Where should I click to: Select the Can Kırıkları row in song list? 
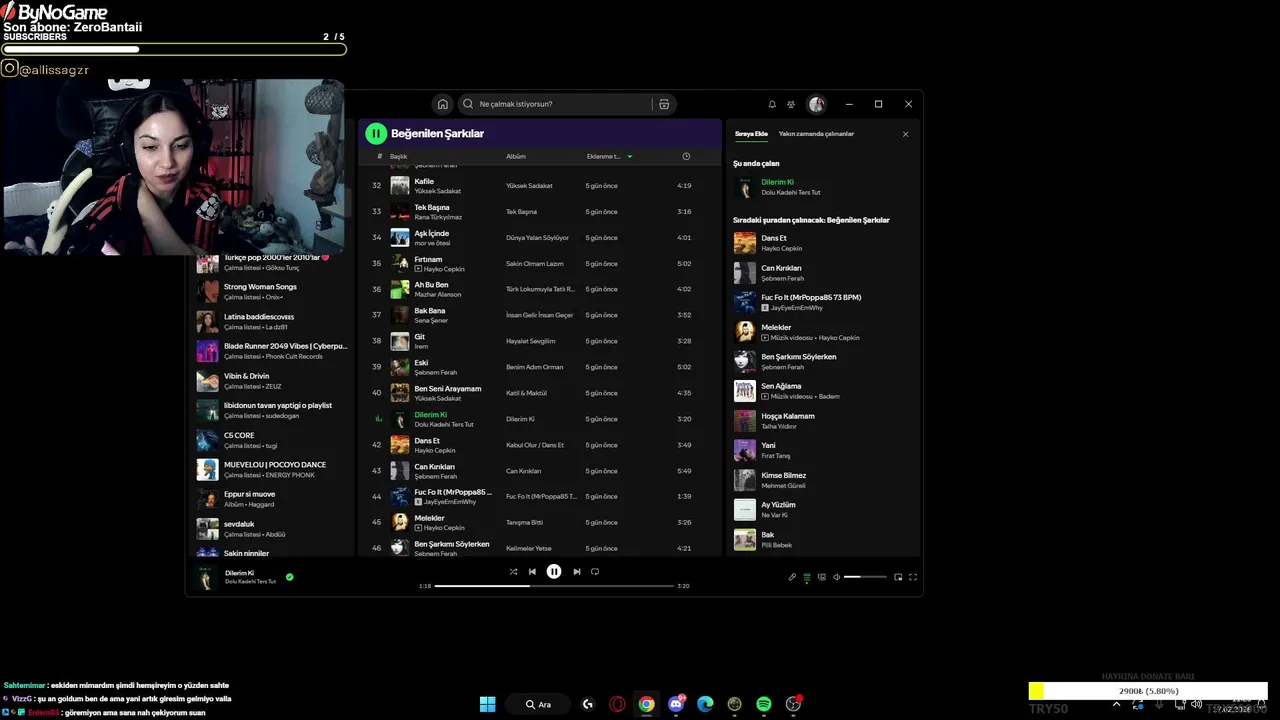[540, 471]
